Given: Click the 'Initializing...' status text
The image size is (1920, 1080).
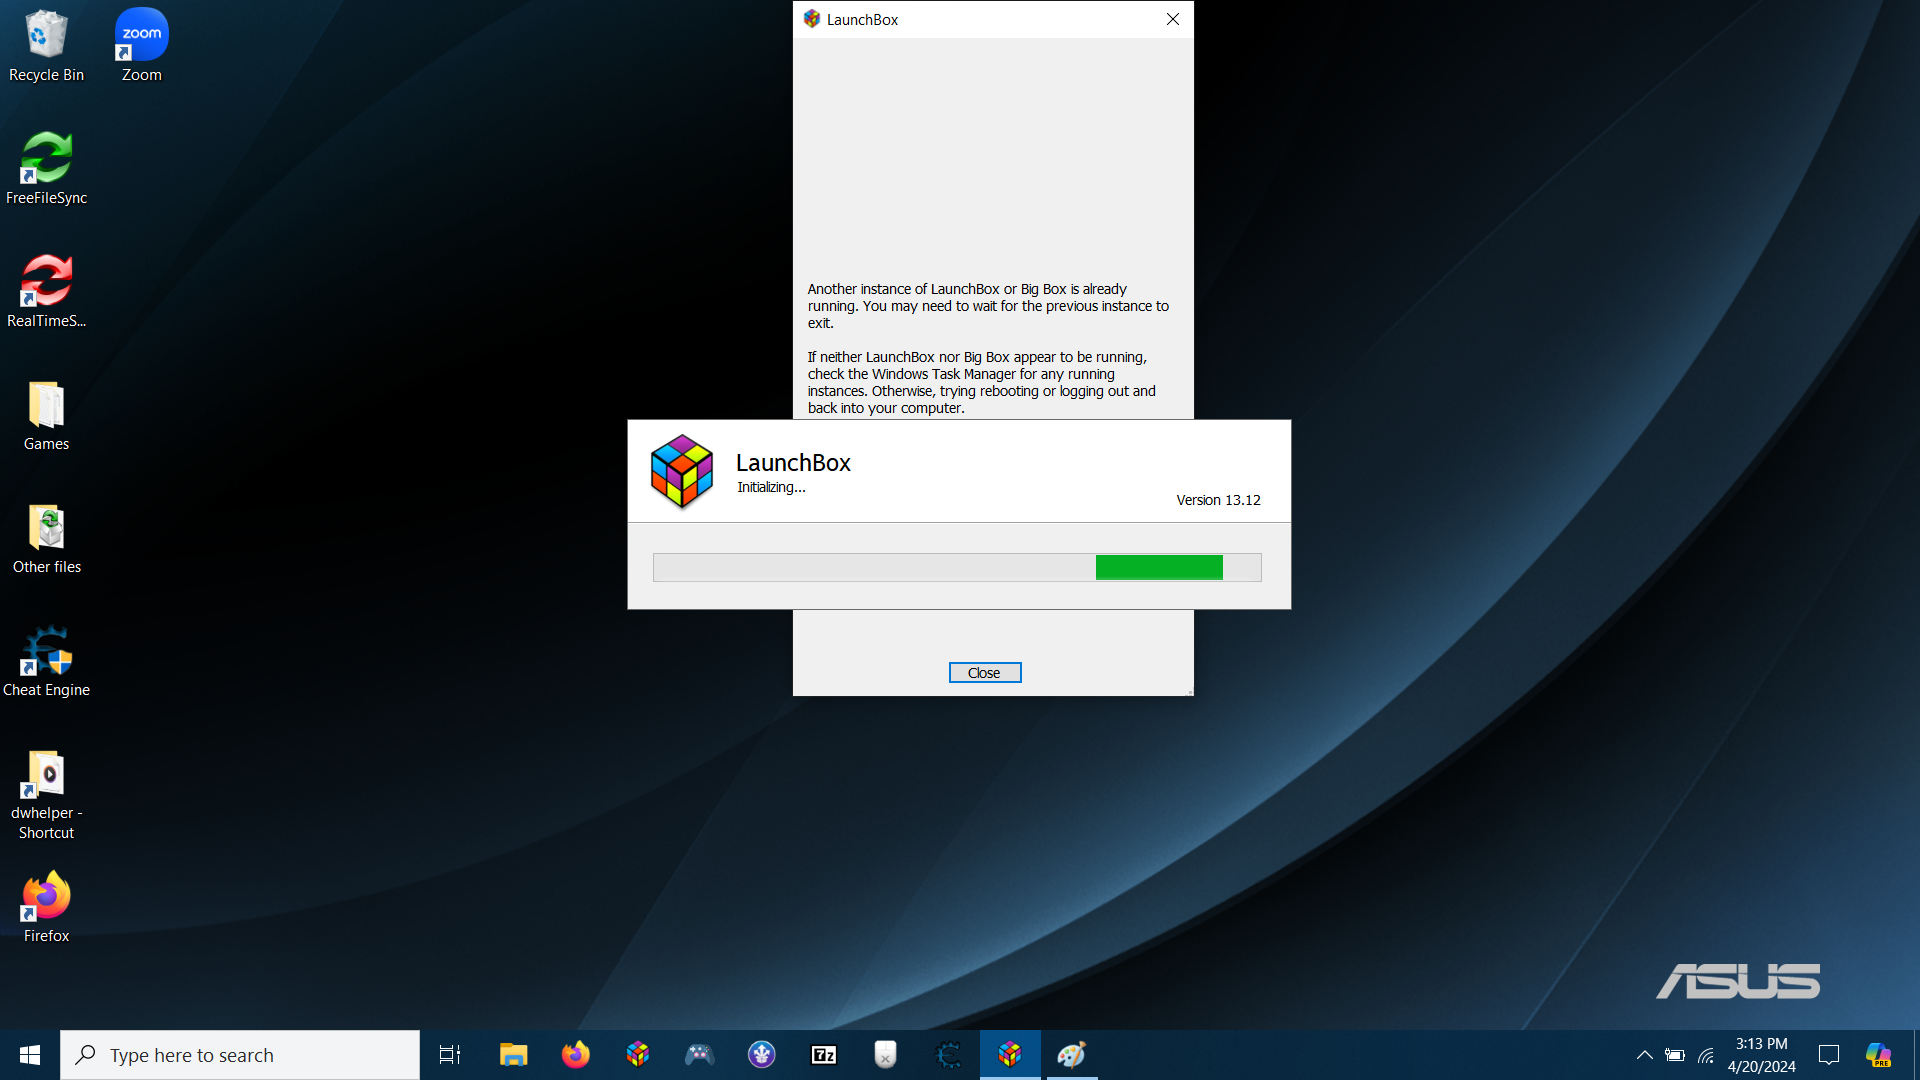Looking at the screenshot, I should click(771, 487).
